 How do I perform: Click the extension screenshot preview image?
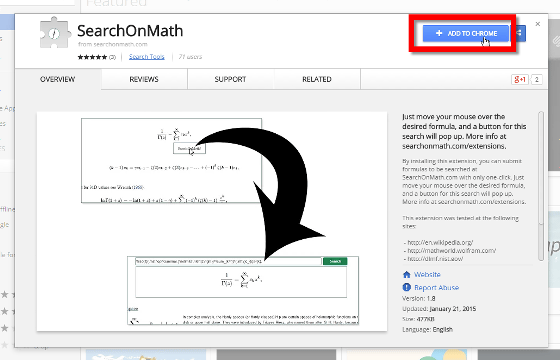point(212,221)
